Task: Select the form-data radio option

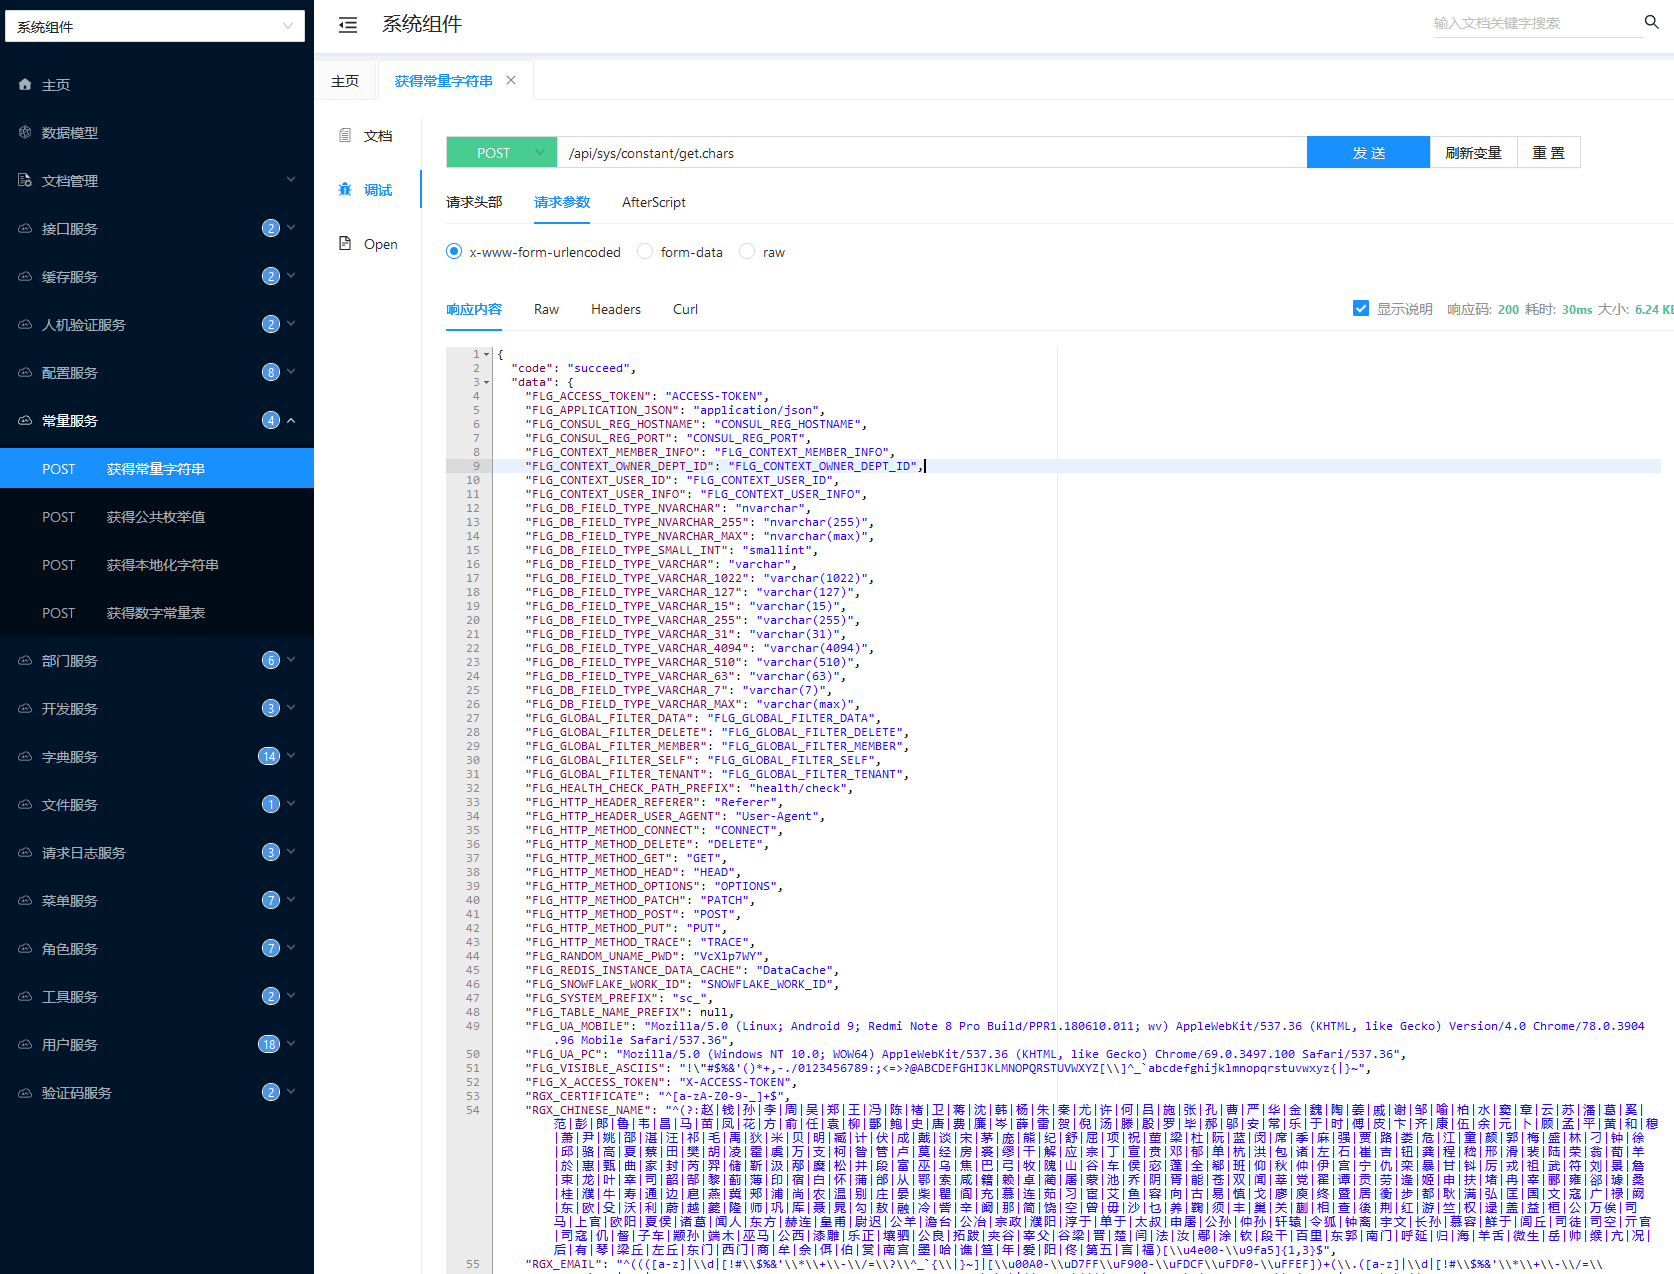Action: [645, 252]
